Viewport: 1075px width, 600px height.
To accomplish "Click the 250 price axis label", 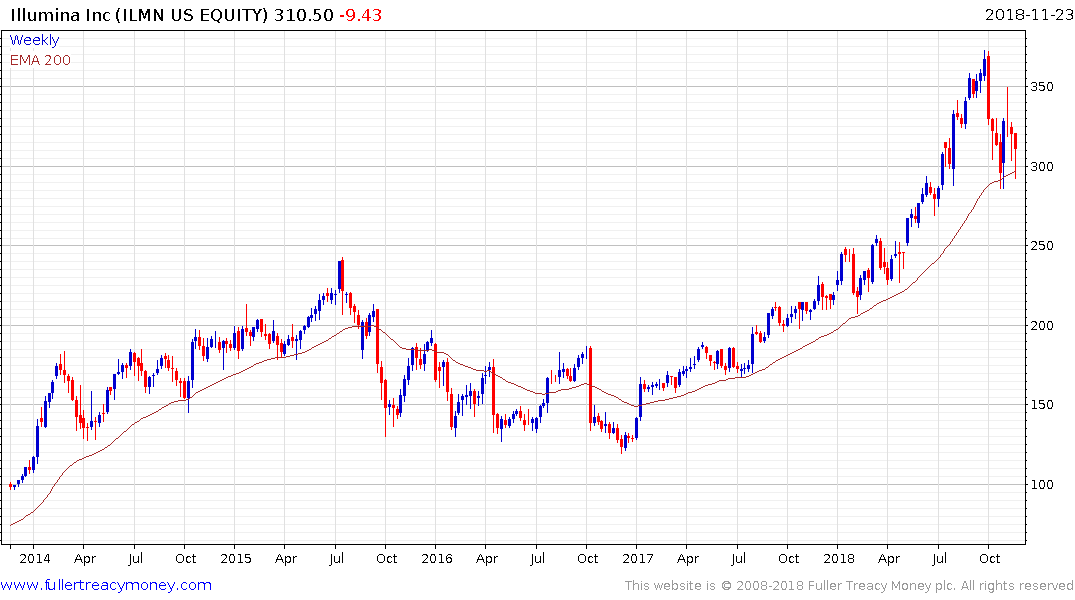I will pyautogui.click(x=1042, y=246).
